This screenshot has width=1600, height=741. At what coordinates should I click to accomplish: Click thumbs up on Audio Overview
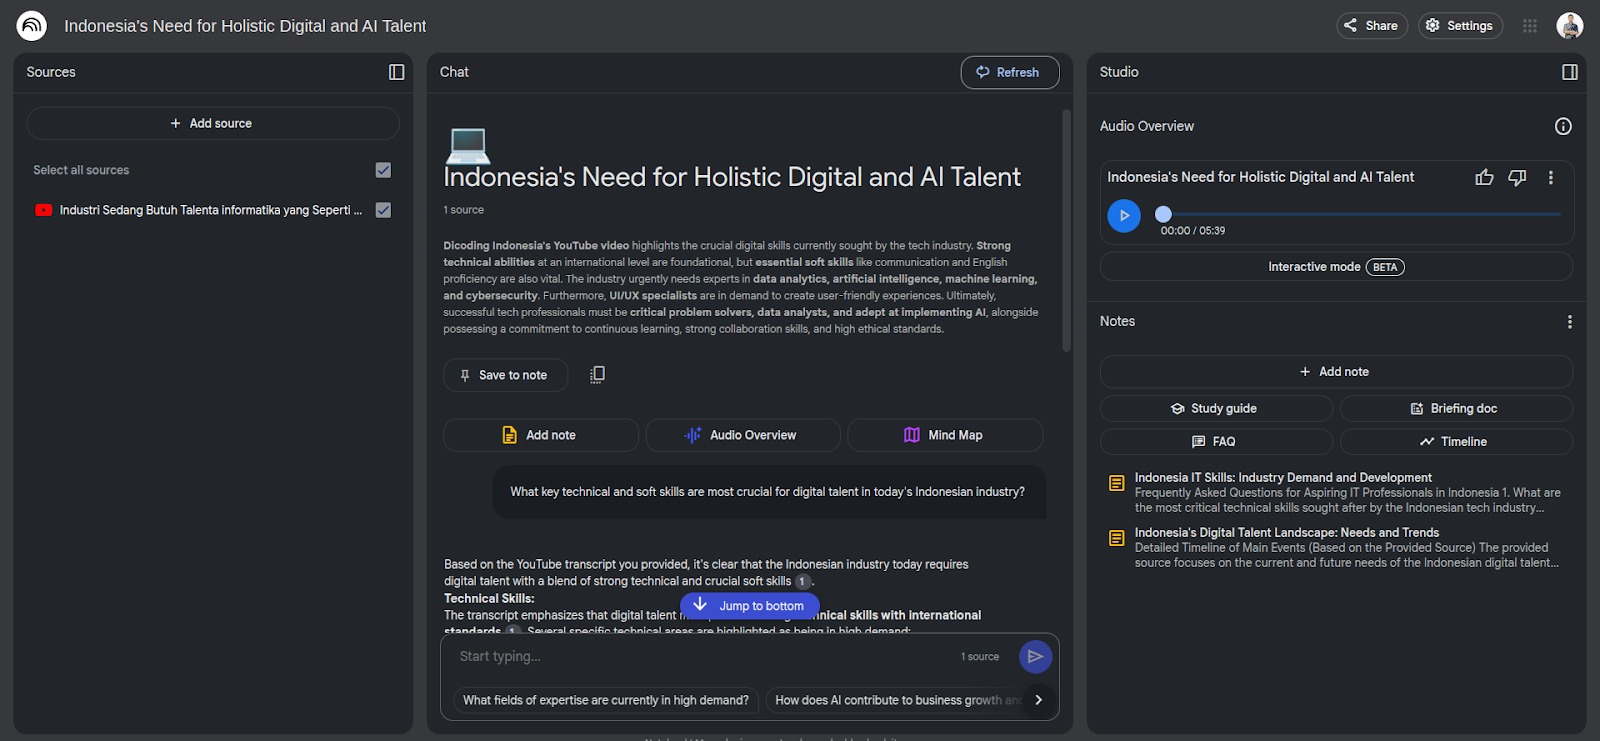click(x=1484, y=177)
